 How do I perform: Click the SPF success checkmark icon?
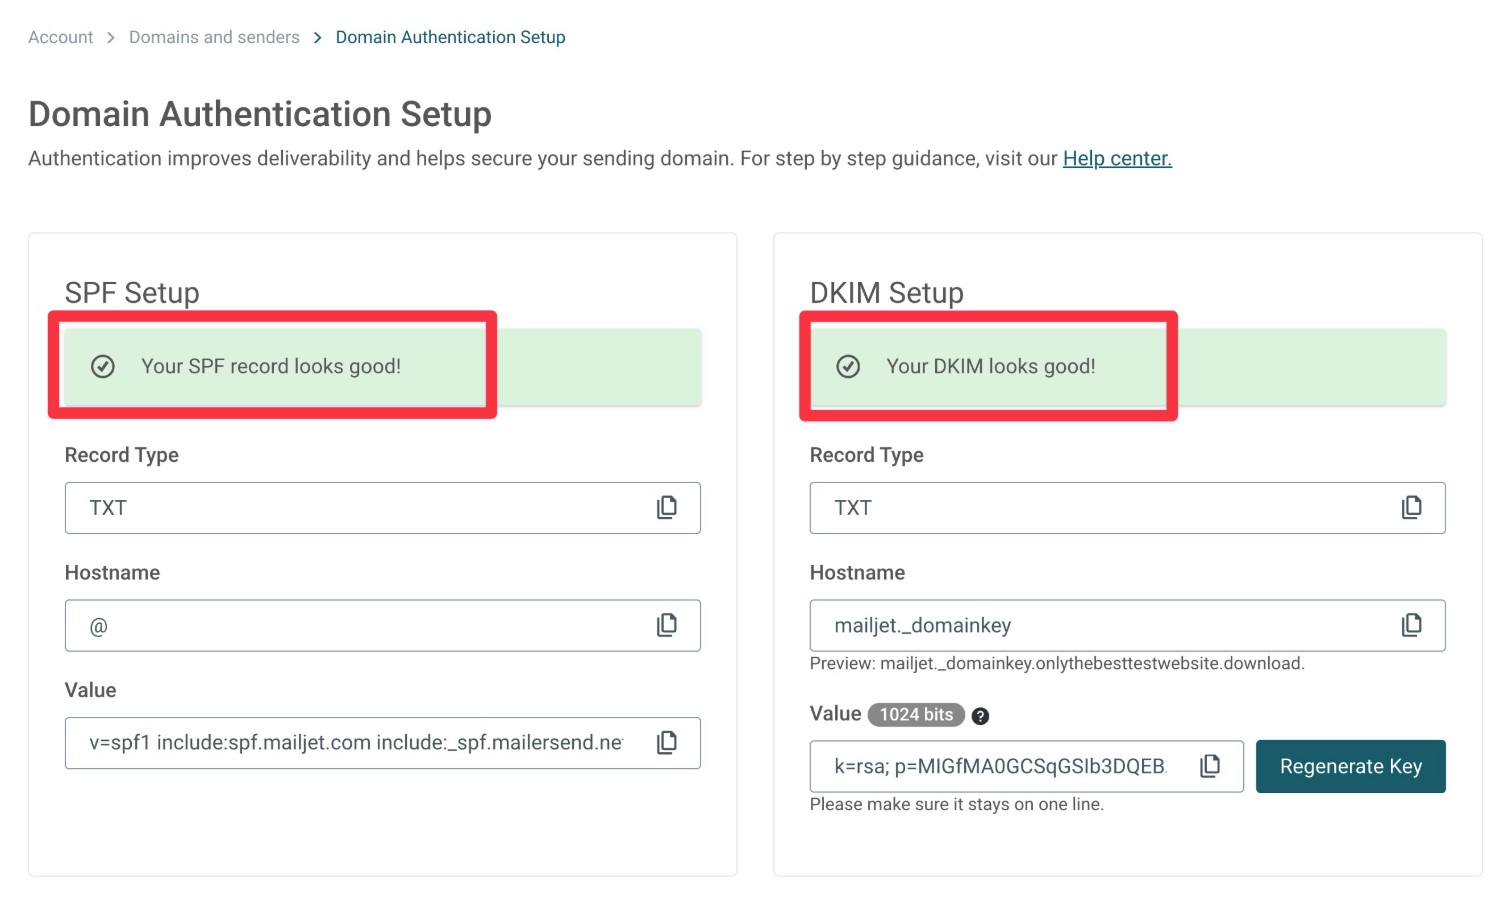[103, 367]
